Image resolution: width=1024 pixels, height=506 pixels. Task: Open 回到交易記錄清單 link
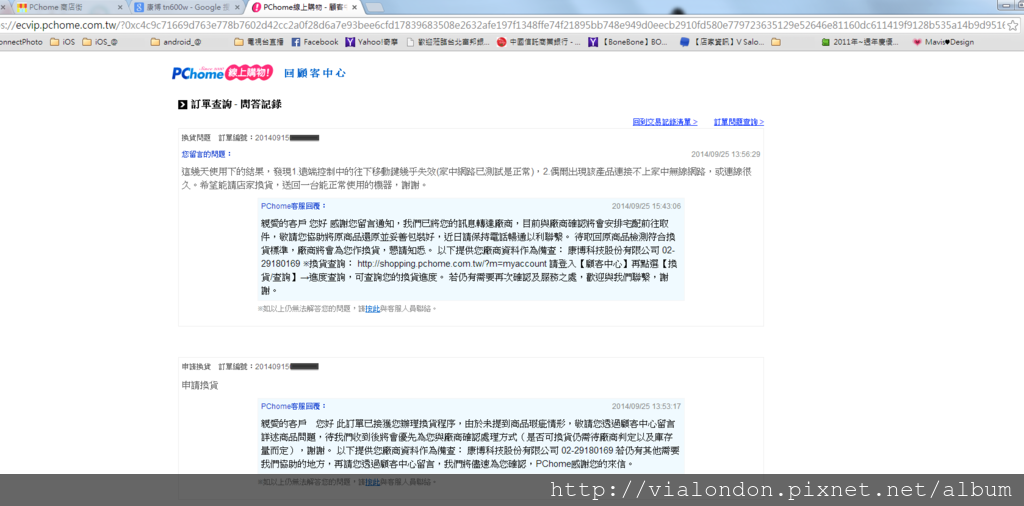point(665,122)
